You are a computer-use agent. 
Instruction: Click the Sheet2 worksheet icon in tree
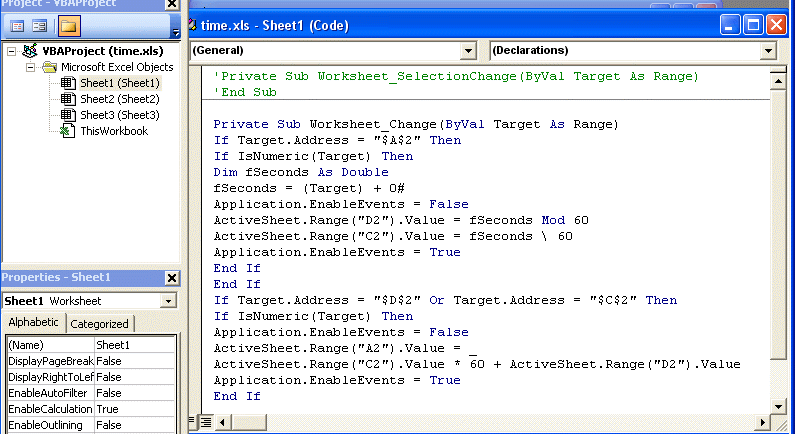(68, 99)
